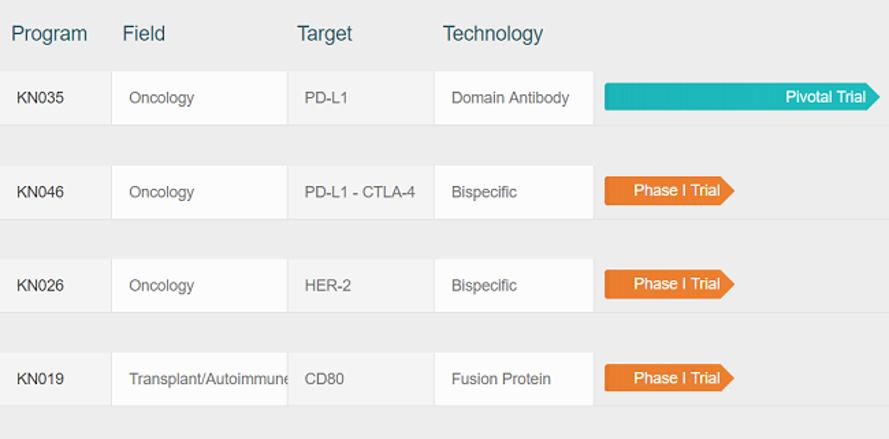889x439 pixels.
Task: Click the Program column header
Action: coord(49,33)
